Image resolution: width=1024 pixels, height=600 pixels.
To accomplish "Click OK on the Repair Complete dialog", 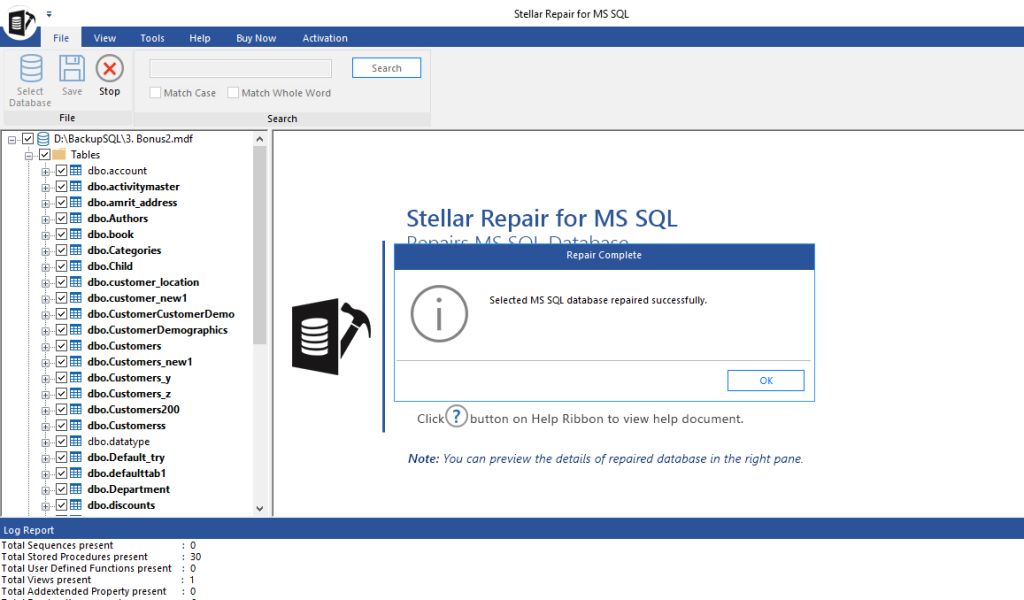I will click(765, 380).
